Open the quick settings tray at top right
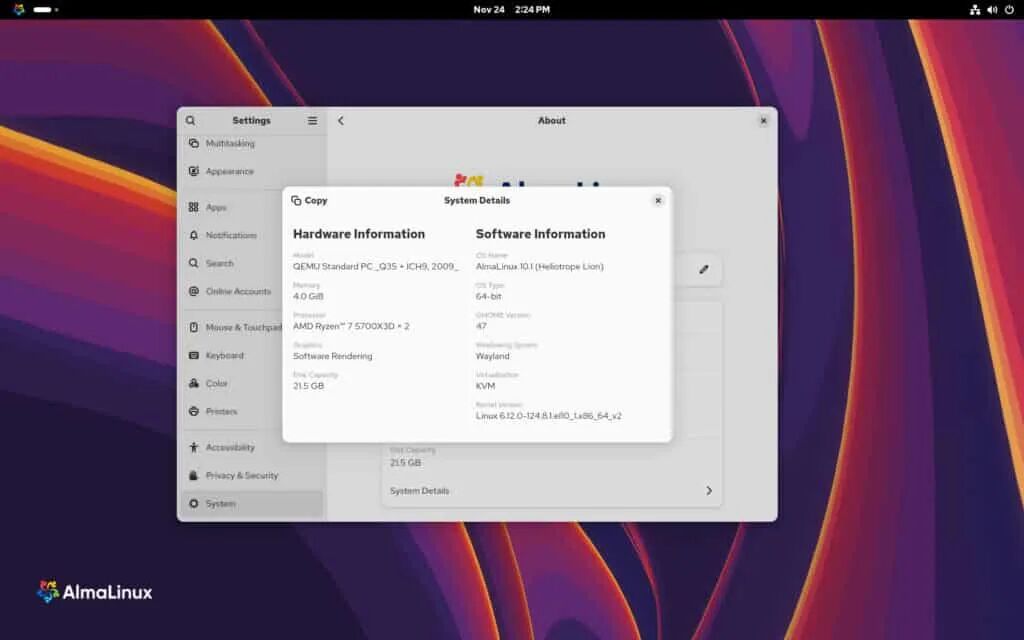1024x640 pixels. pos(993,9)
